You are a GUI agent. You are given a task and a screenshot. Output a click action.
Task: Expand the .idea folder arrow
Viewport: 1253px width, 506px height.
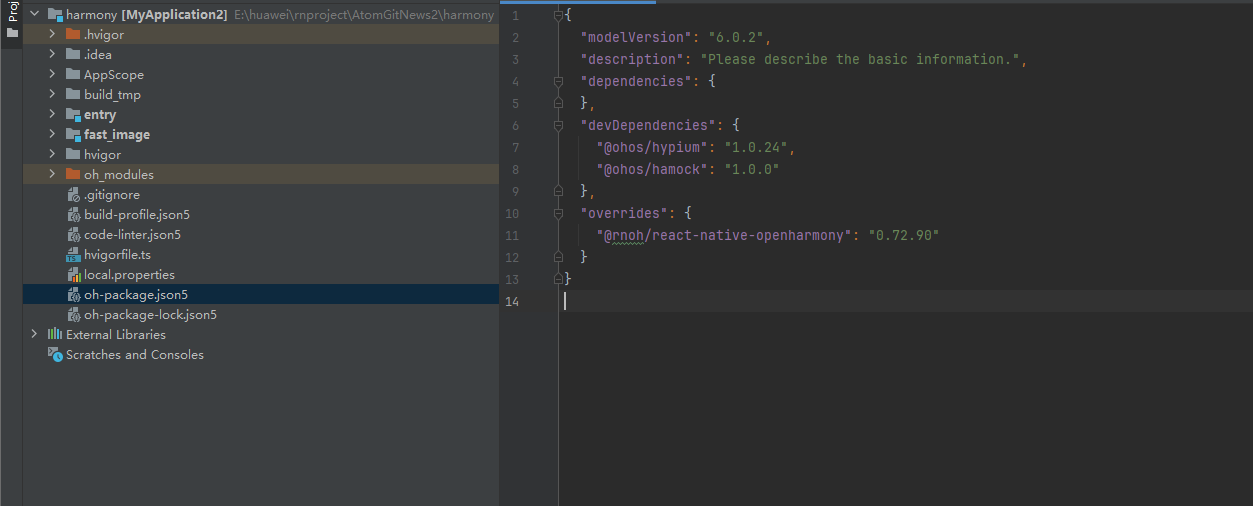tap(52, 55)
